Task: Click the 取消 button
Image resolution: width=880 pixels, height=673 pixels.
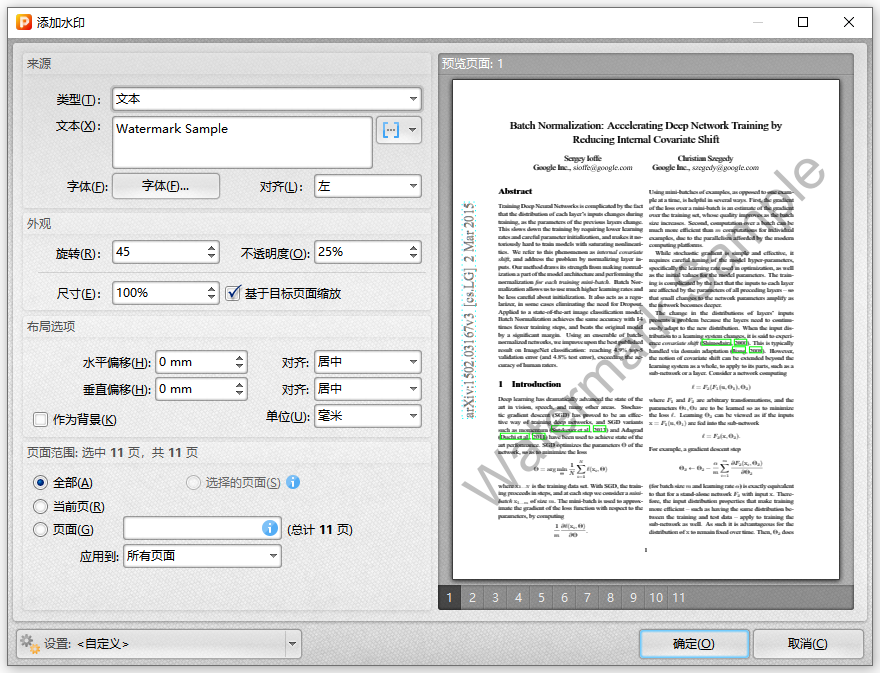Action: [x=807, y=644]
